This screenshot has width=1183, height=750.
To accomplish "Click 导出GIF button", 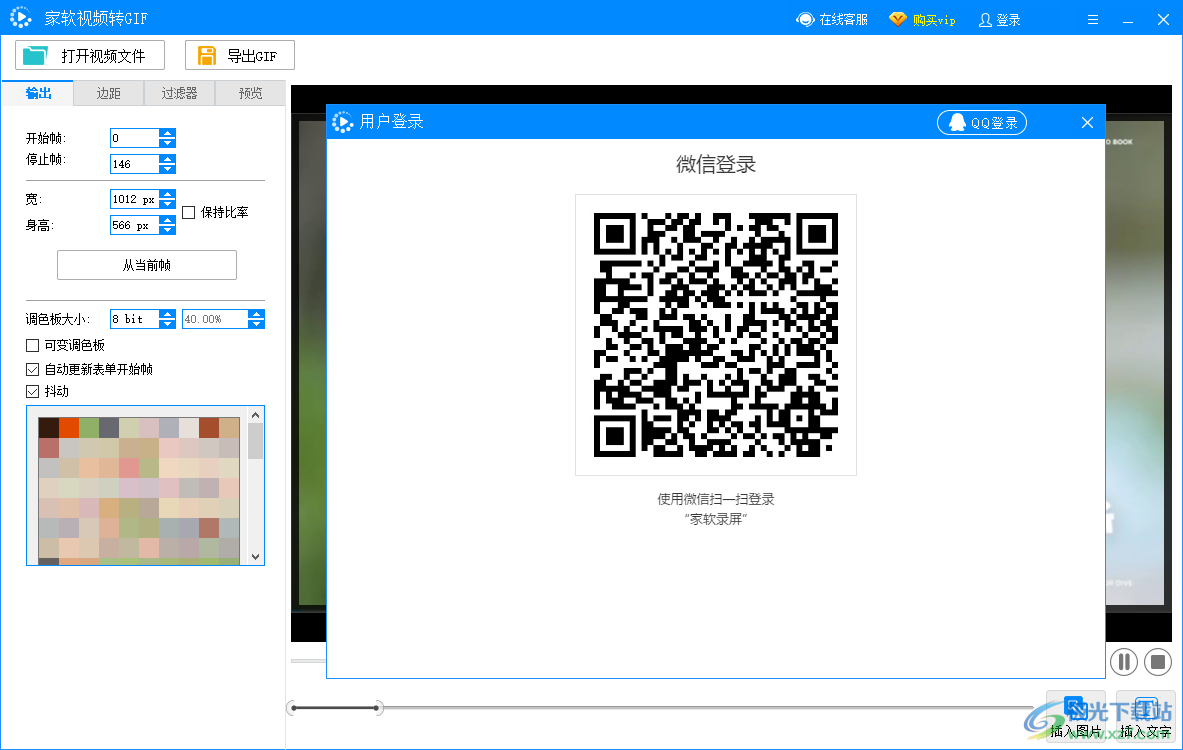I will pyautogui.click(x=239, y=55).
